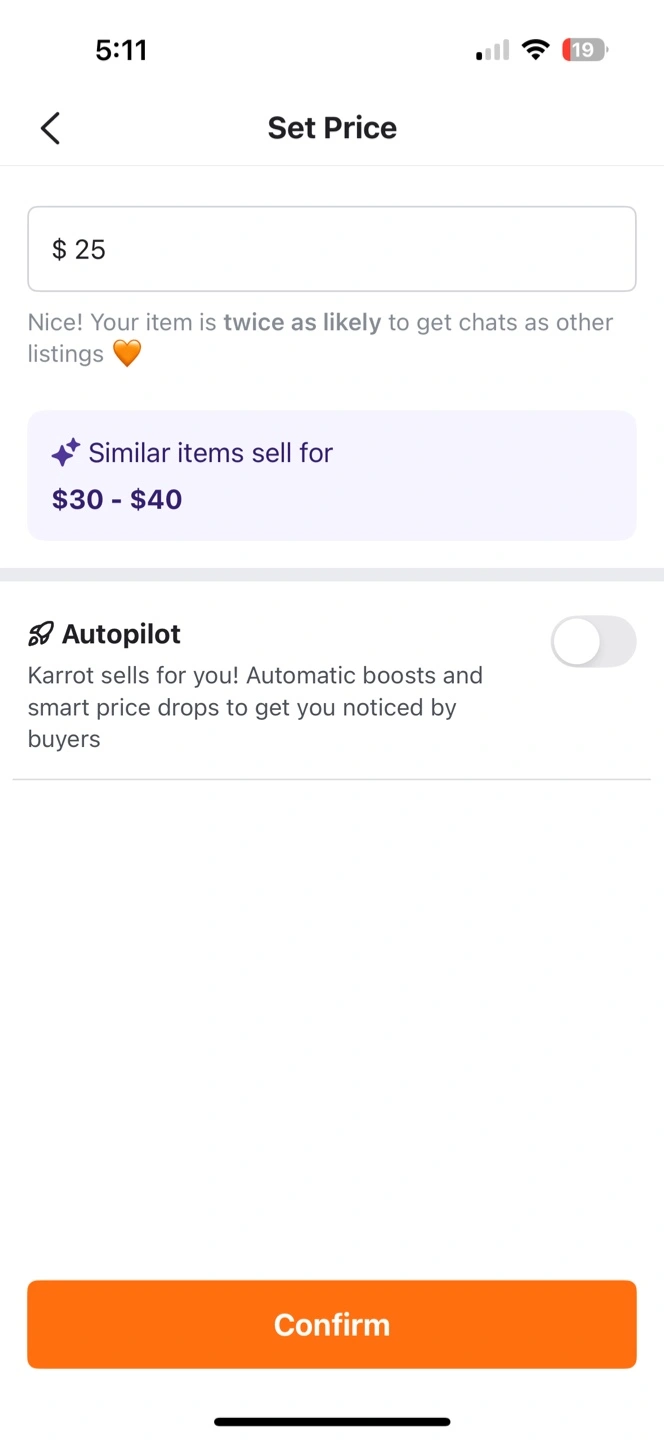Tap the Wi-Fi status icon
This screenshot has width=664, height=1440.
click(x=537, y=50)
